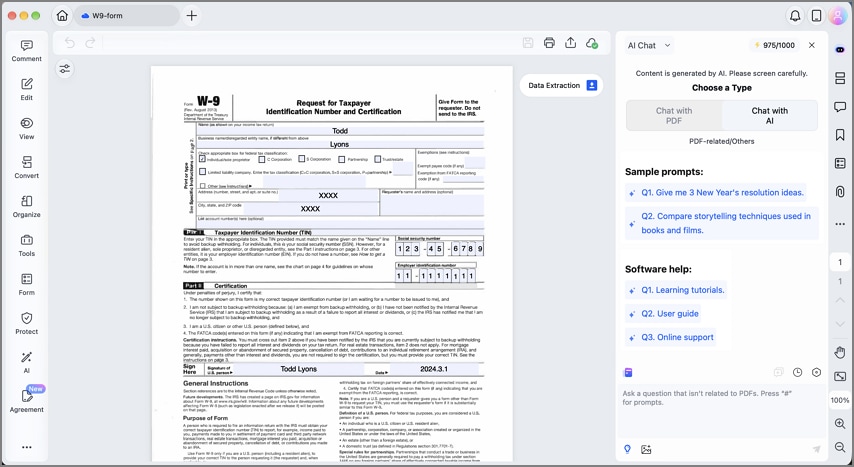The image size is (854, 467).
Task: Open the AI tool in left sidebar
Action: [x=26, y=362]
